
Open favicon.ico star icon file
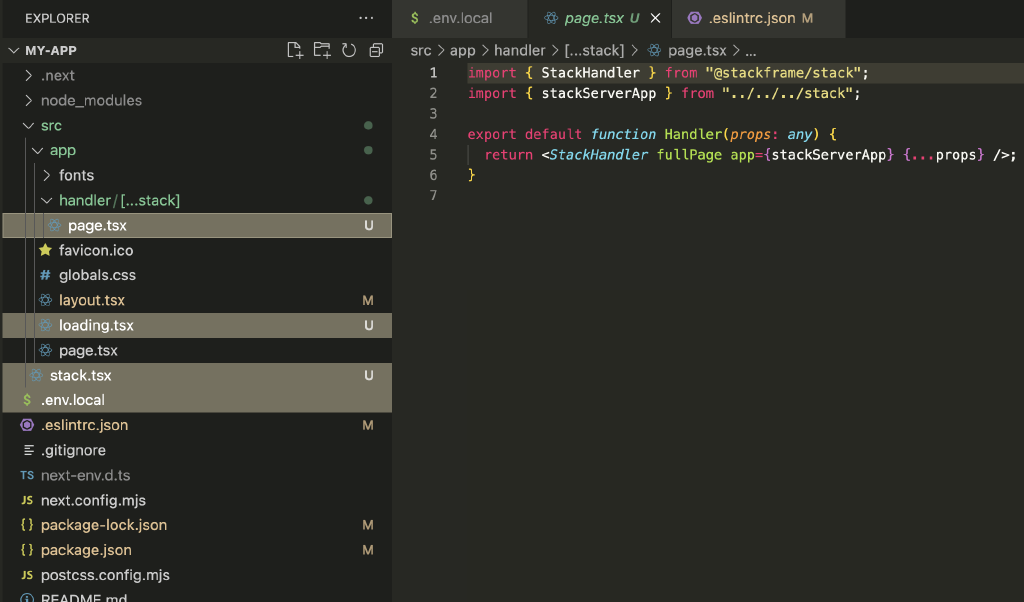coord(95,250)
